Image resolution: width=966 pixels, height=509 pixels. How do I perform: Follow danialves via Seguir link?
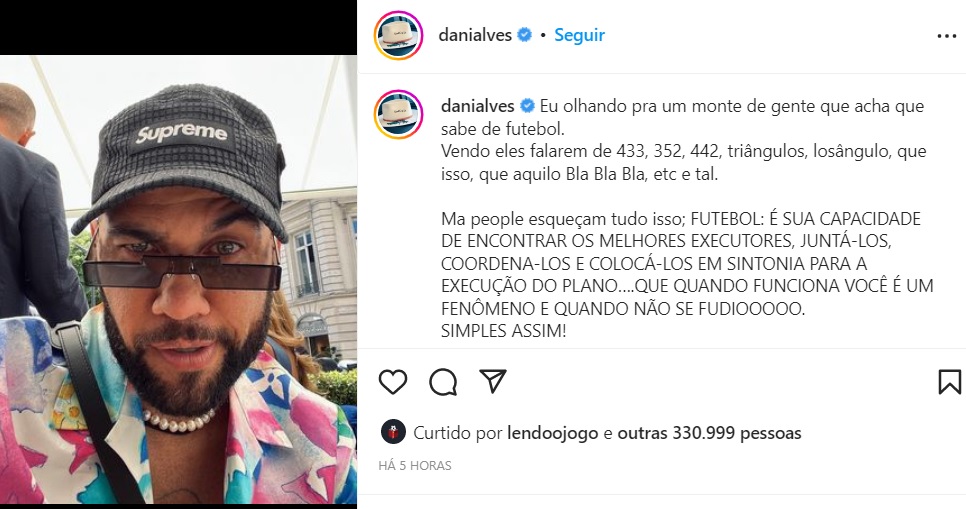click(x=579, y=35)
